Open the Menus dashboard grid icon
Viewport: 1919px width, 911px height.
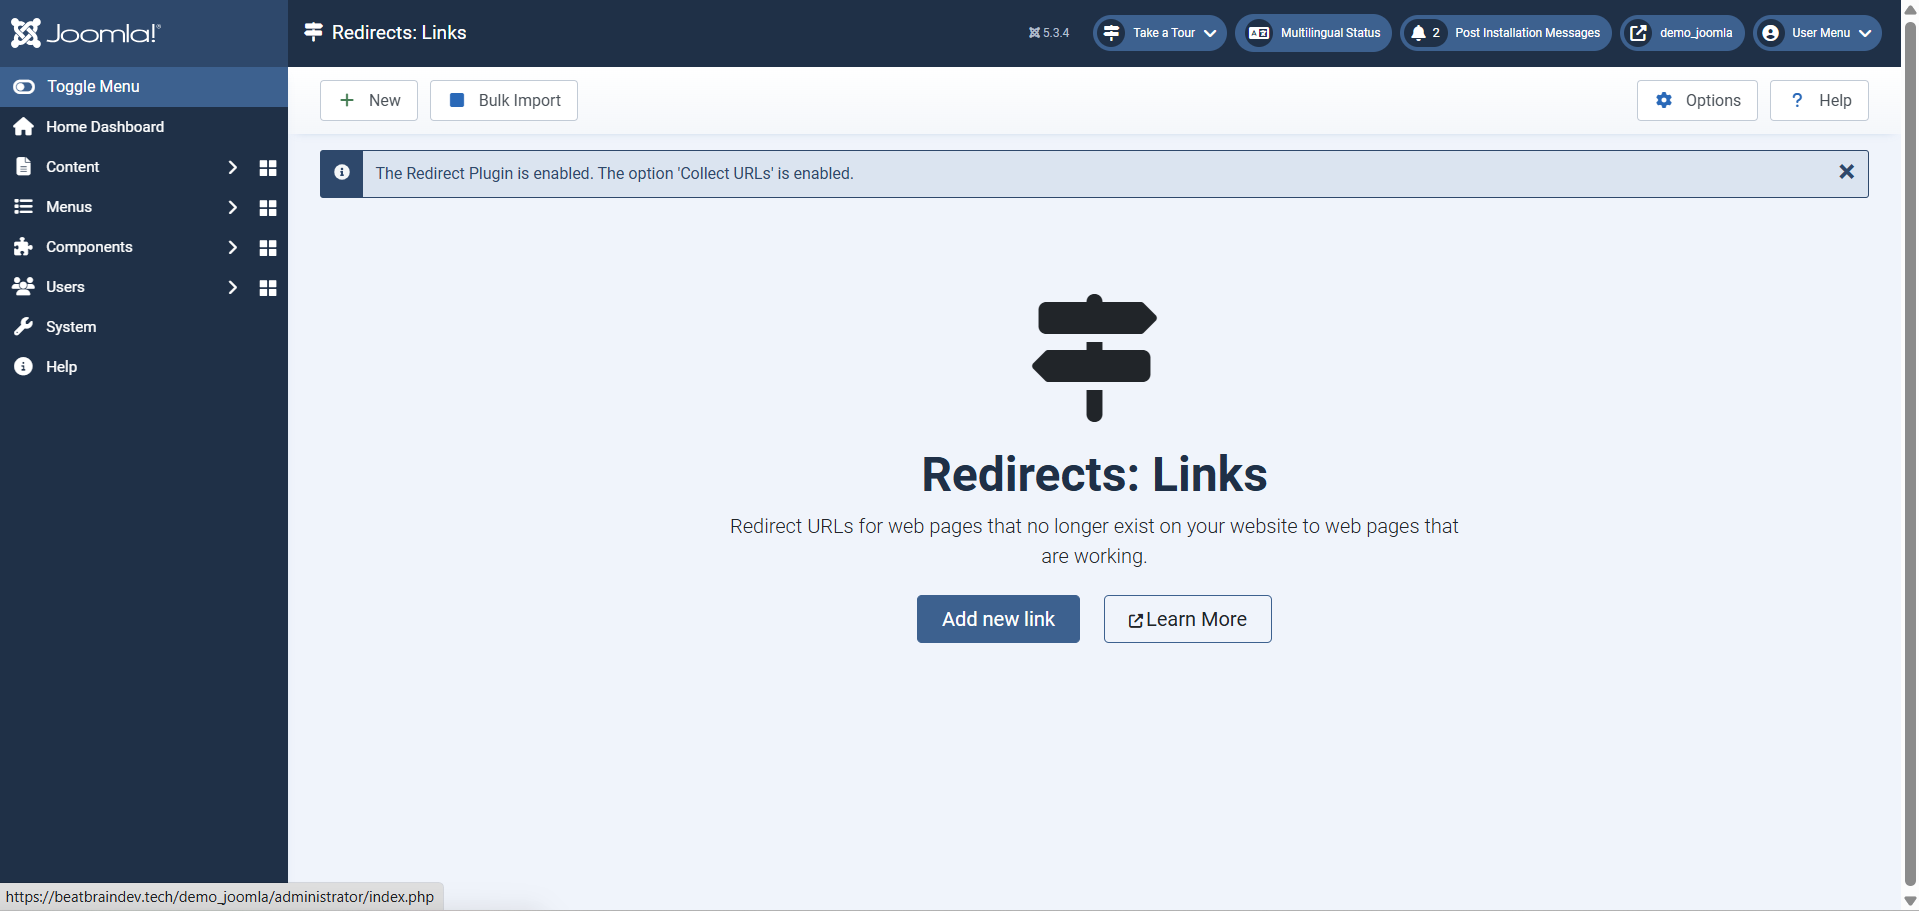click(267, 208)
